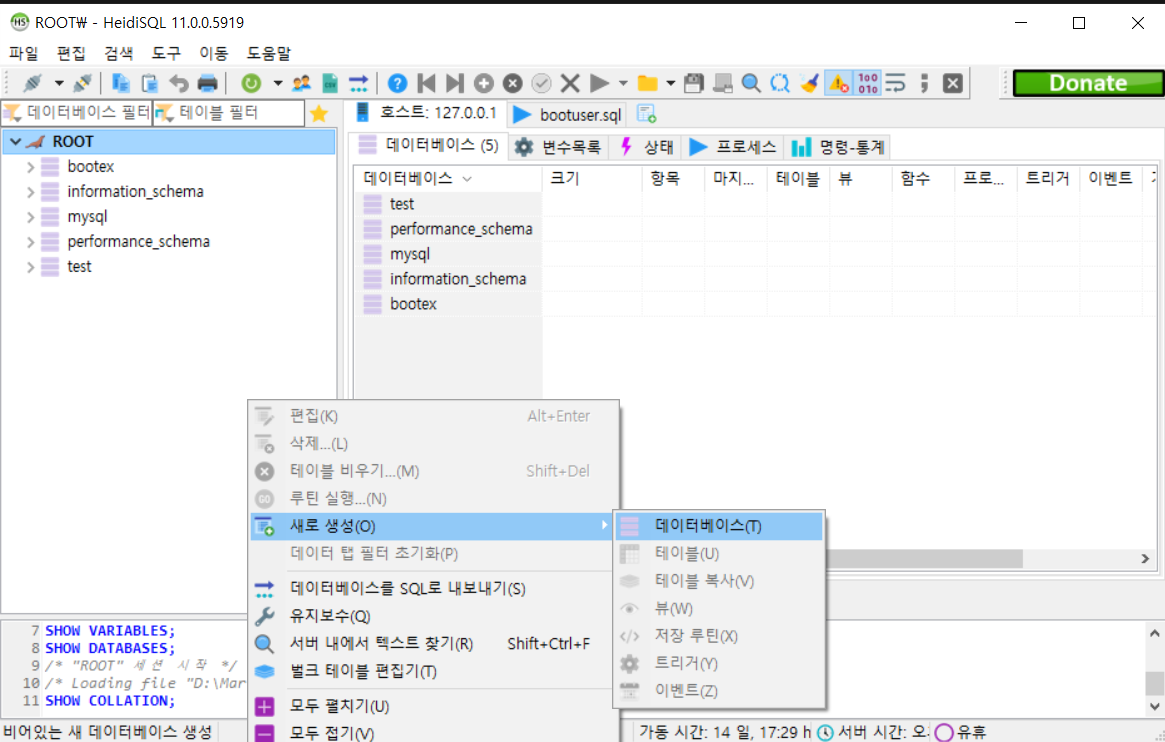Click the database filter input field
The height and width of the screenshot is (742, 1165).
(x=77, y=113)
